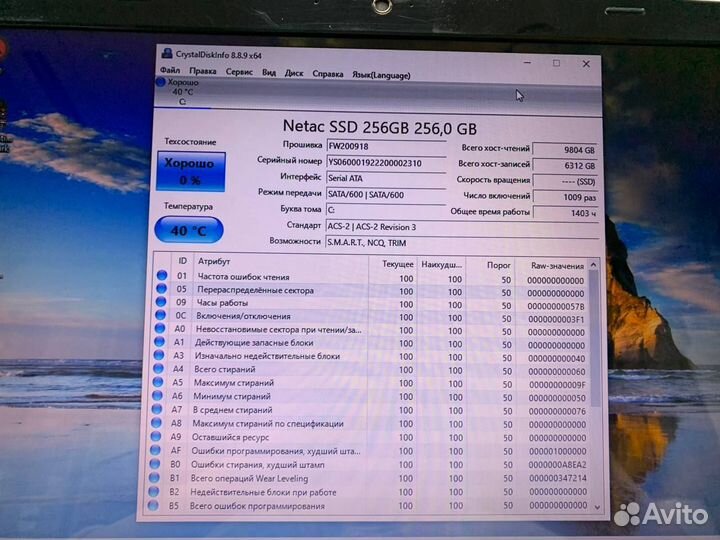
Task: Select the row Включения/отключения
Action: pyautogui.click(x=371, y=317)
